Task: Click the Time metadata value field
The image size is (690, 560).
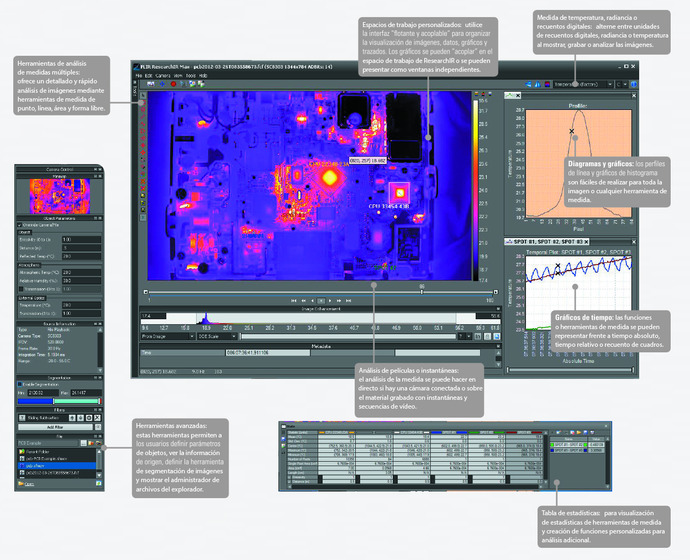Action: coord(268,353)
